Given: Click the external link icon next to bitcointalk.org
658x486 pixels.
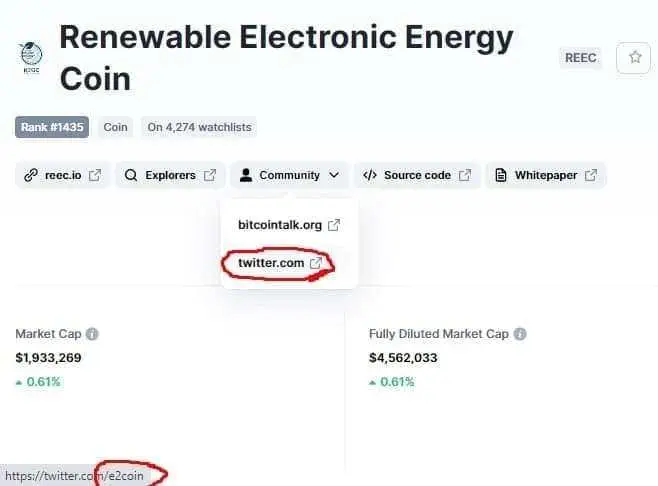Looking at the screenshot, I should click(x=334, y=225).
